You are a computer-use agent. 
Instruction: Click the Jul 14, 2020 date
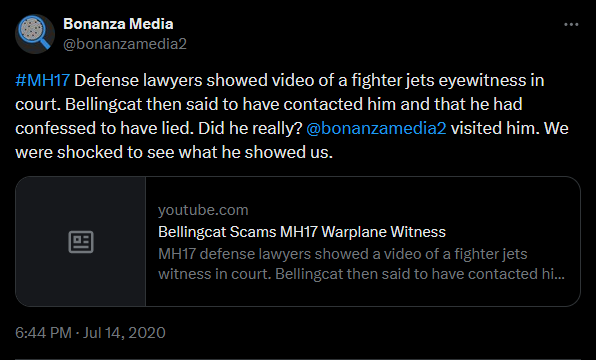click(x=124, y=333)
